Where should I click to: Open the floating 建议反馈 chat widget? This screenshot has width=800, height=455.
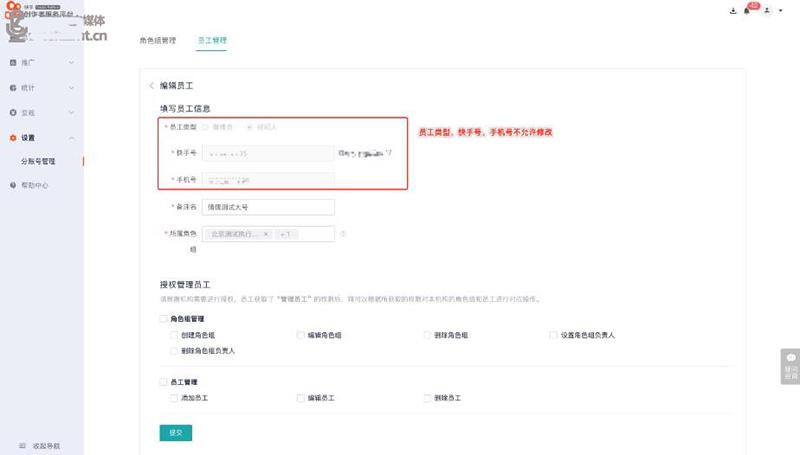tap(790, 366)
